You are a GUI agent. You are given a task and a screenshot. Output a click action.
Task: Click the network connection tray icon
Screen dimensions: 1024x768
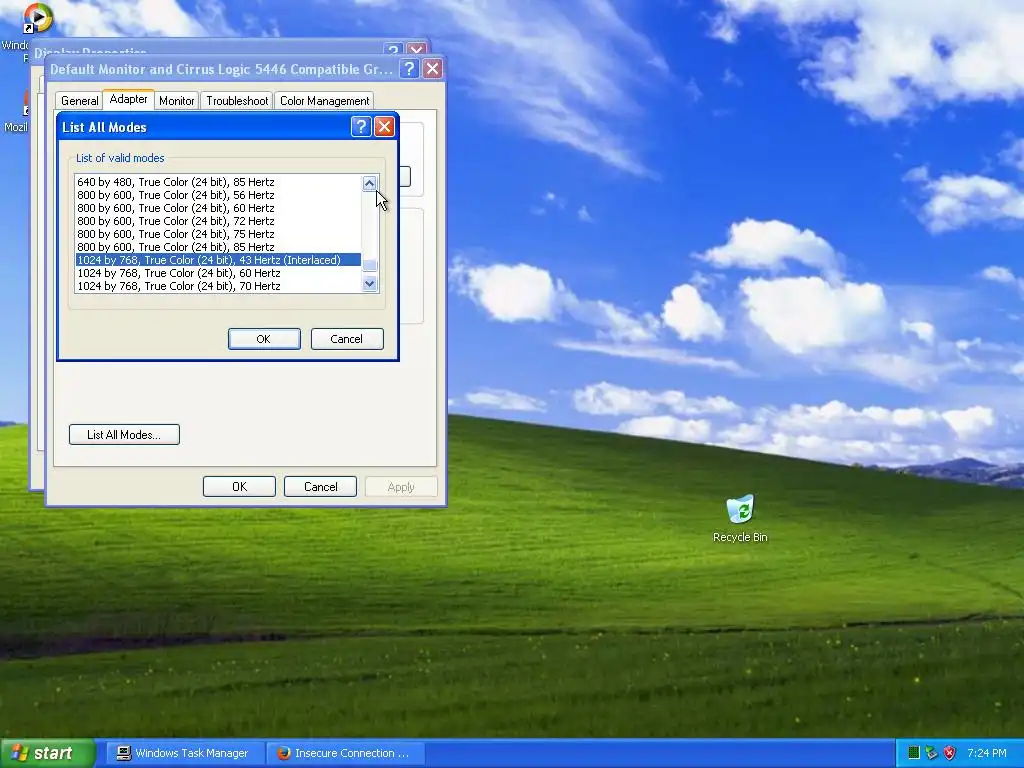[932, 753]
